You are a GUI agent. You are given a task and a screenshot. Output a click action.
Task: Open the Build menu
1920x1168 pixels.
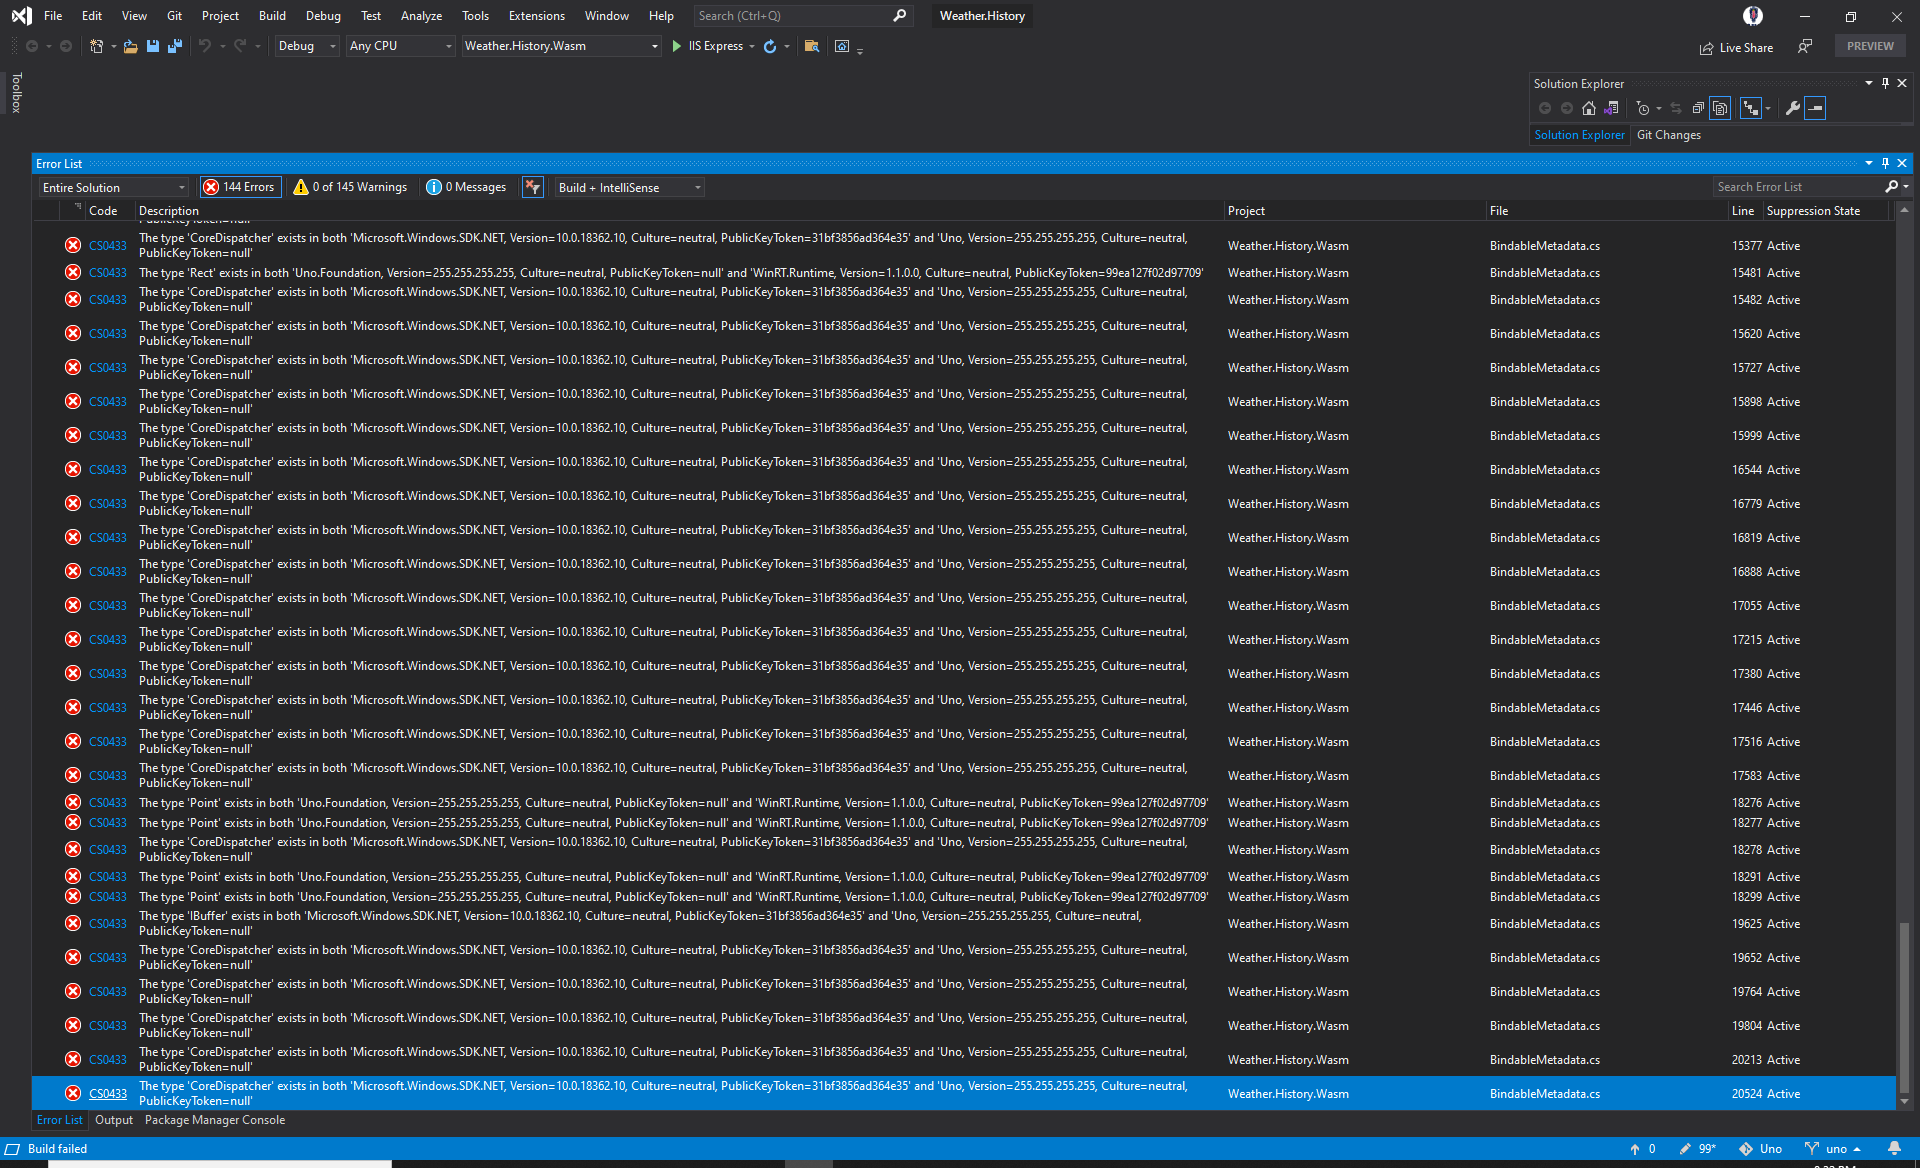pyautogui.click(x=272, y=16)
